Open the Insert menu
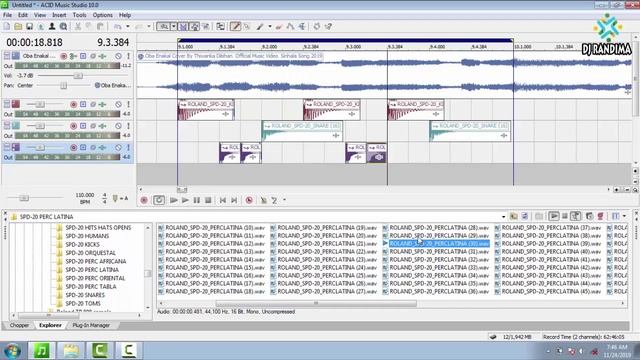Screen dimensions: 640x360 59,15
